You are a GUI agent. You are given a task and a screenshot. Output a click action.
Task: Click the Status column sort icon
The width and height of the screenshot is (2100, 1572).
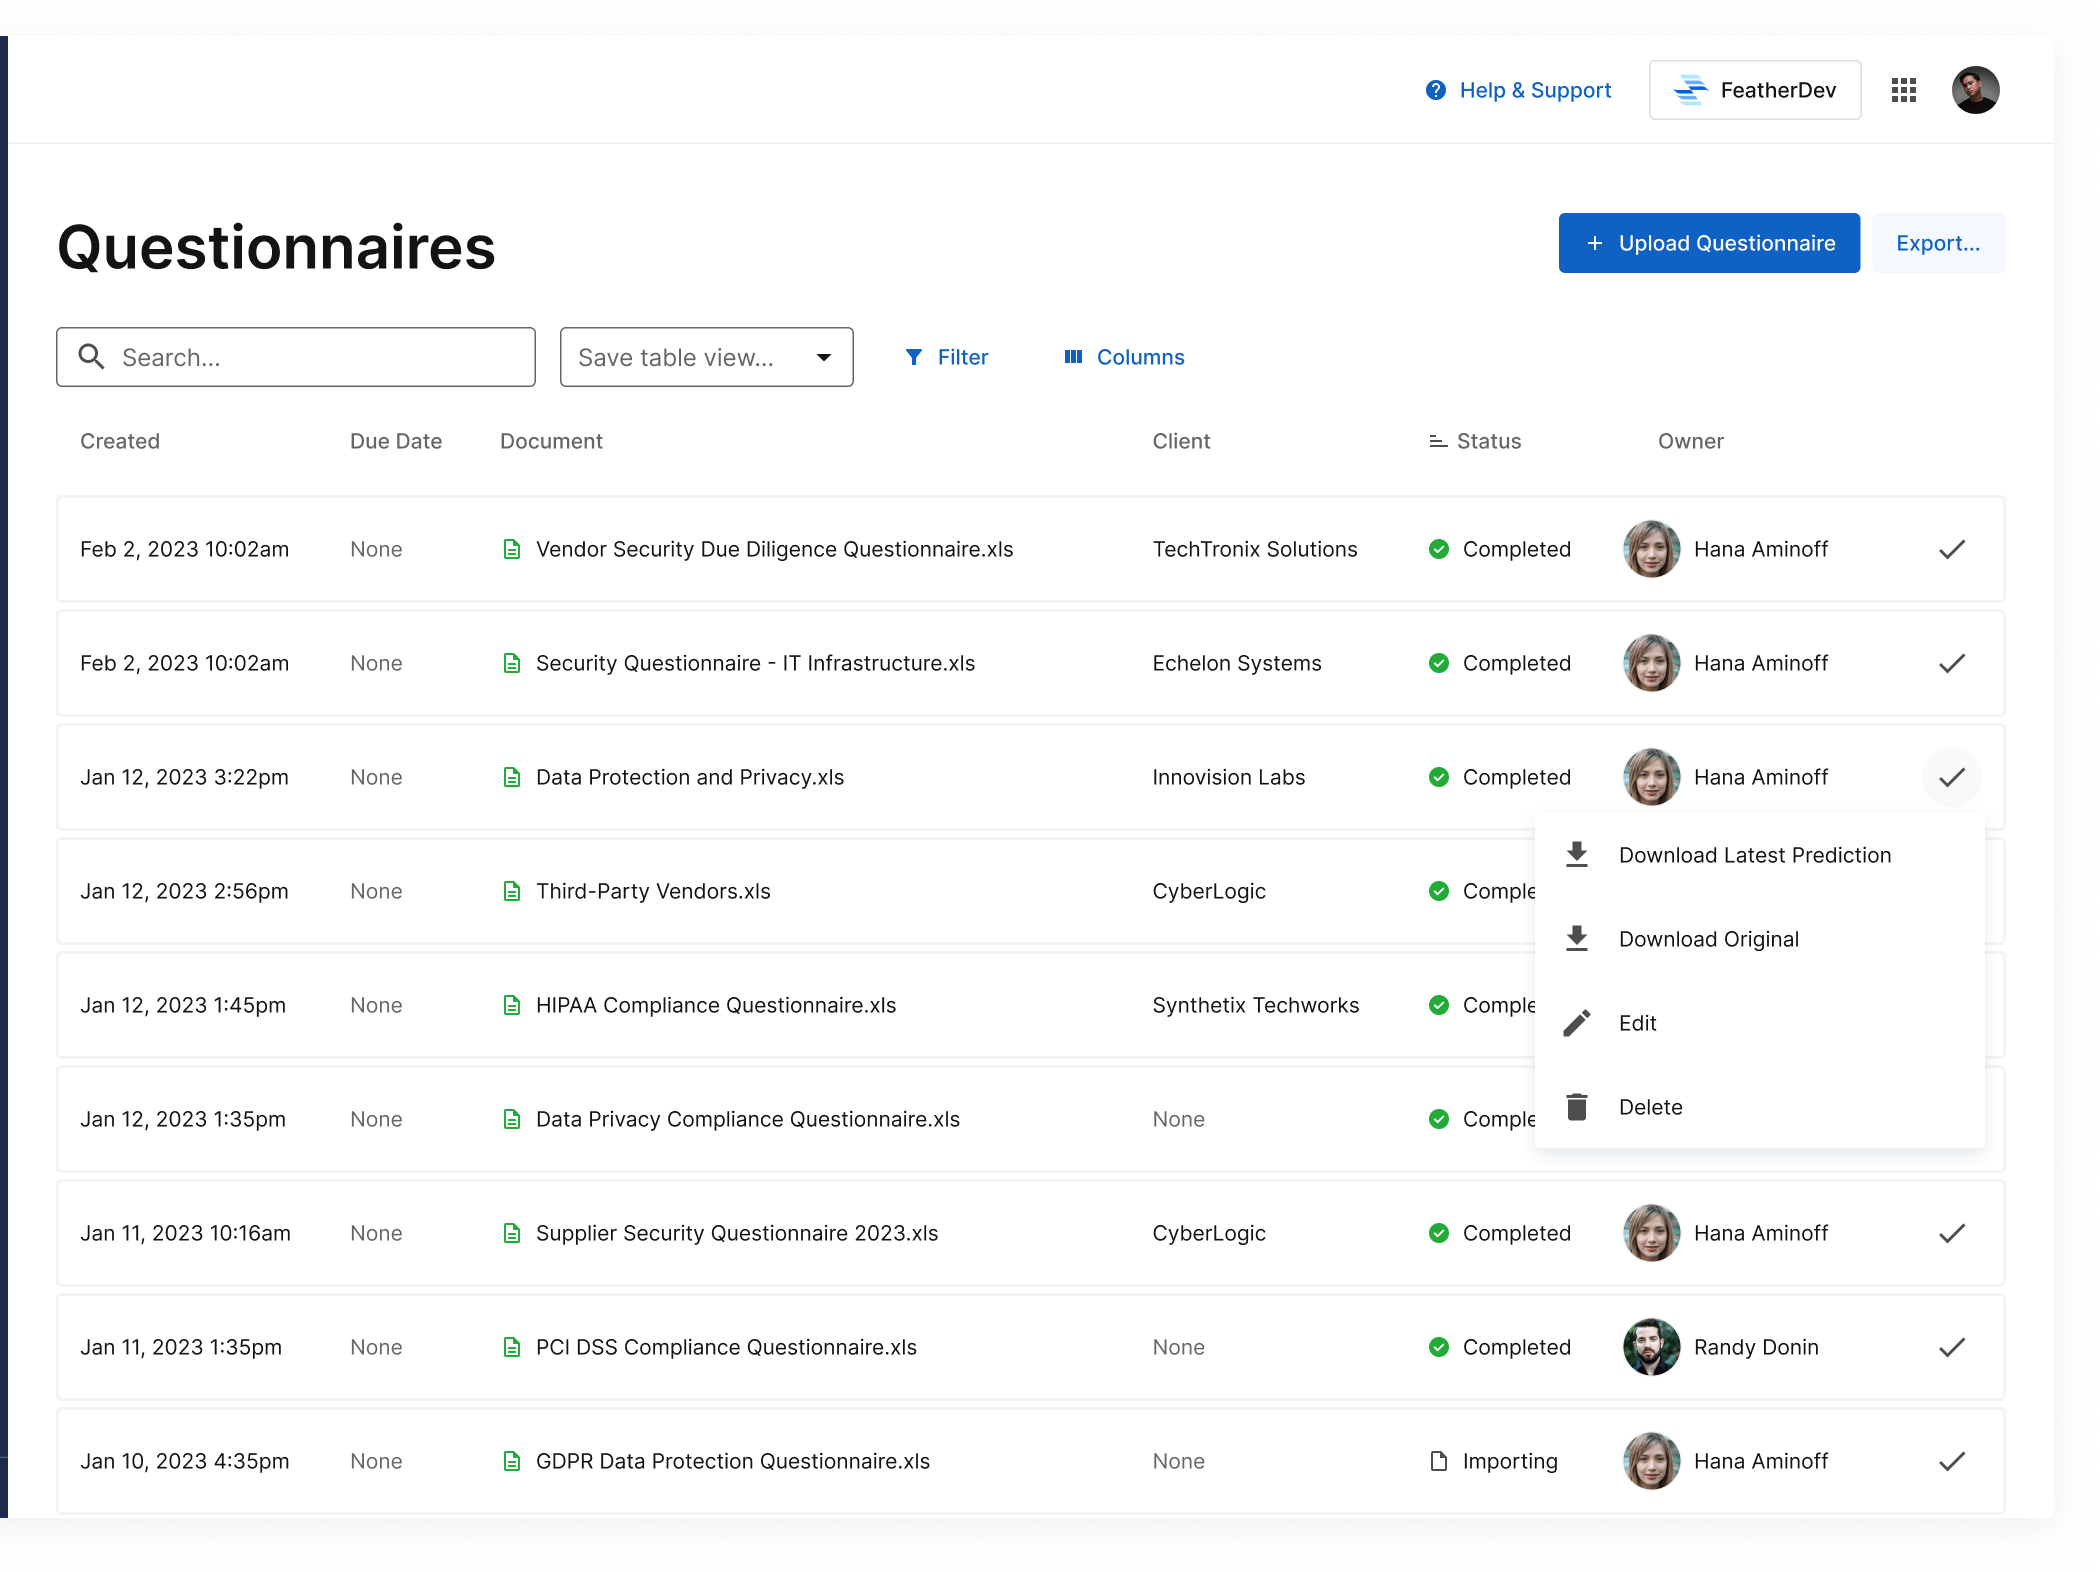[x=1437, y=441]
